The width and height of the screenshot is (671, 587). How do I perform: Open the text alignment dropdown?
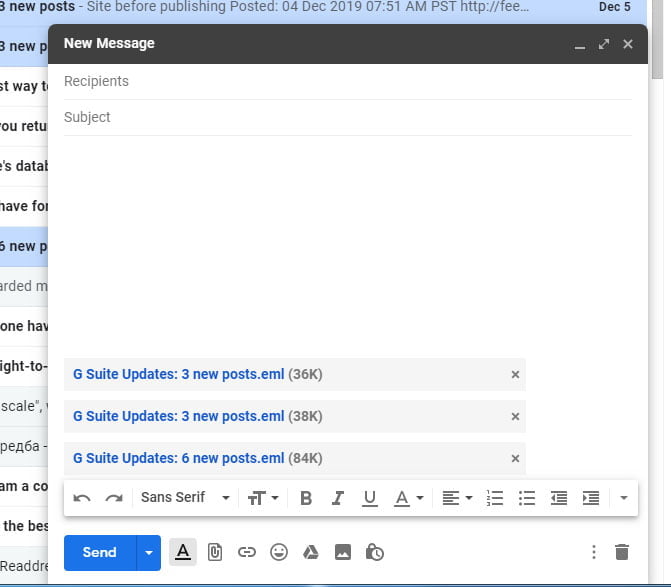point(457,498)
